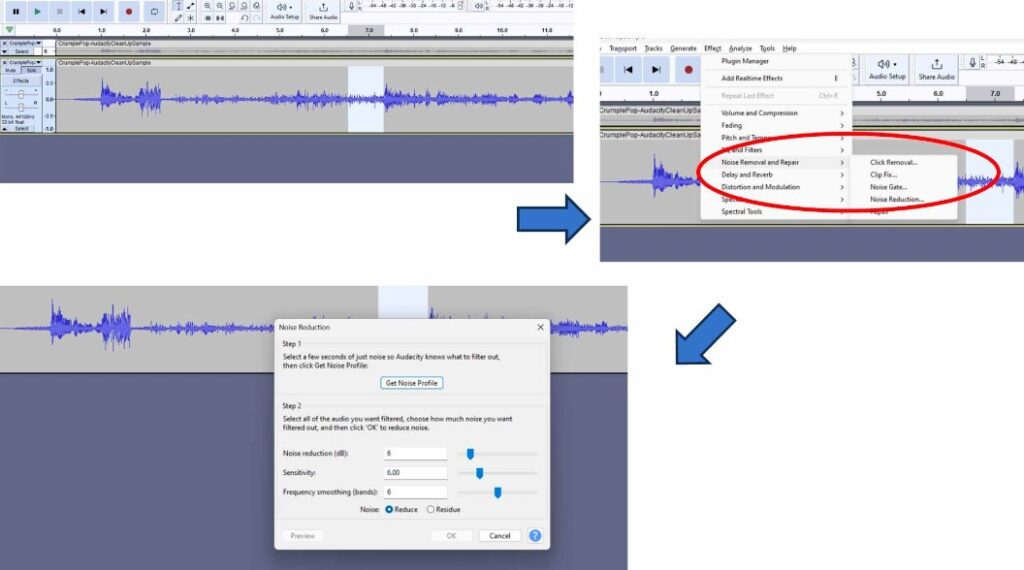Screen dimensions: 1024x570
Task: Select the Residue noise radio button
Action: tap(431, 509)
